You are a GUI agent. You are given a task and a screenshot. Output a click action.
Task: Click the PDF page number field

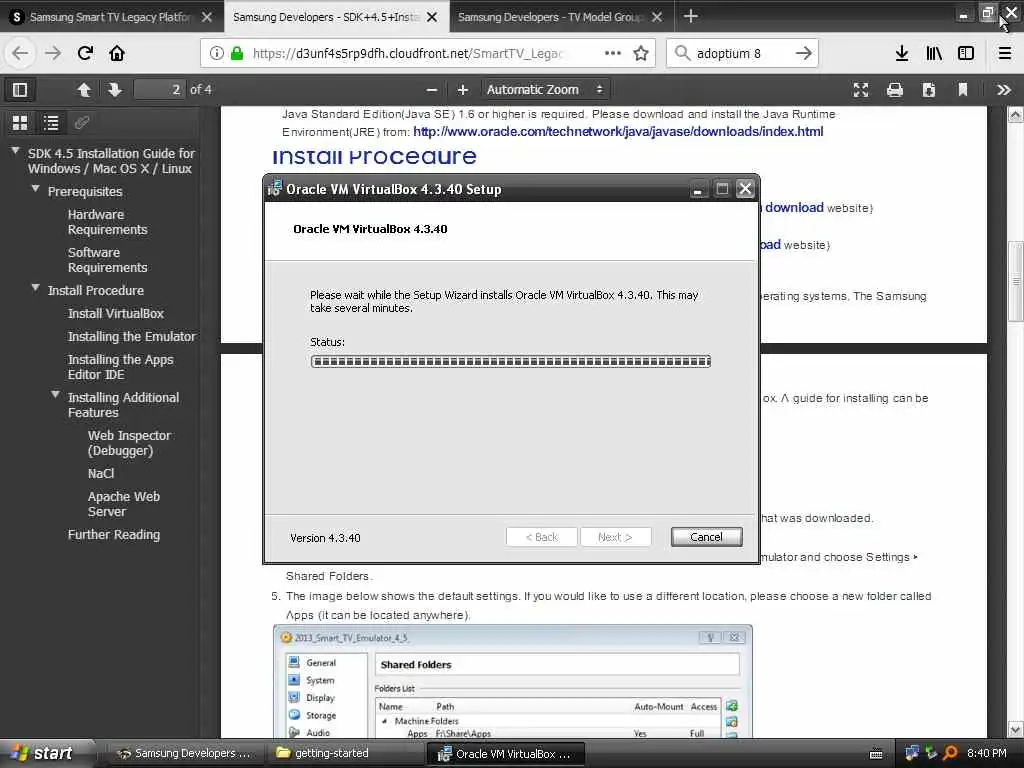click(x=159, y=89)
